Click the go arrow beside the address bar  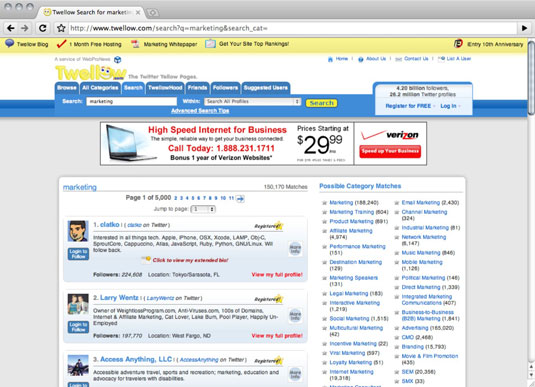click(524, 28)
